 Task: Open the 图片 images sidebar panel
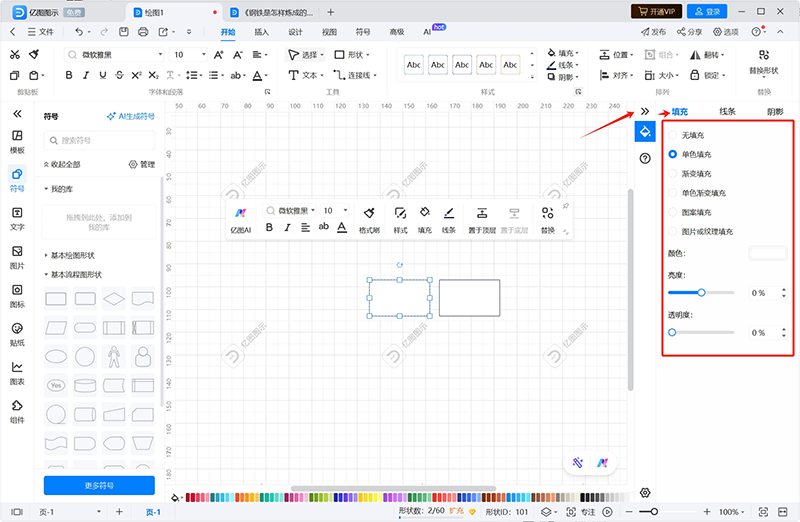pos(17,258)
